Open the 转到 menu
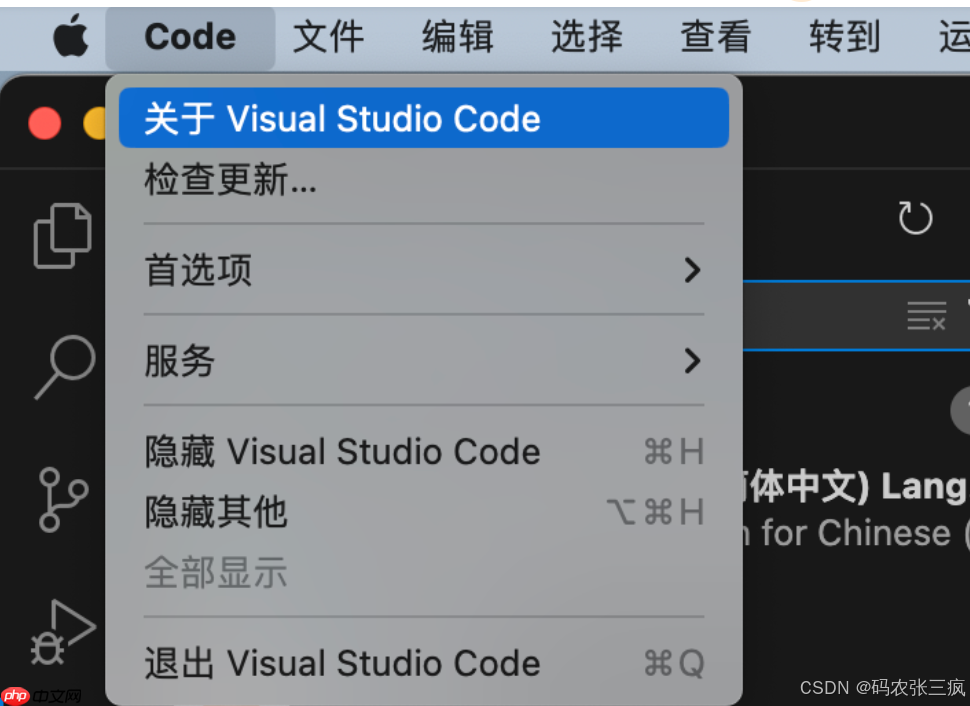Screen dimensions: 970x706 pyautogui.click(x=843, y=37)
